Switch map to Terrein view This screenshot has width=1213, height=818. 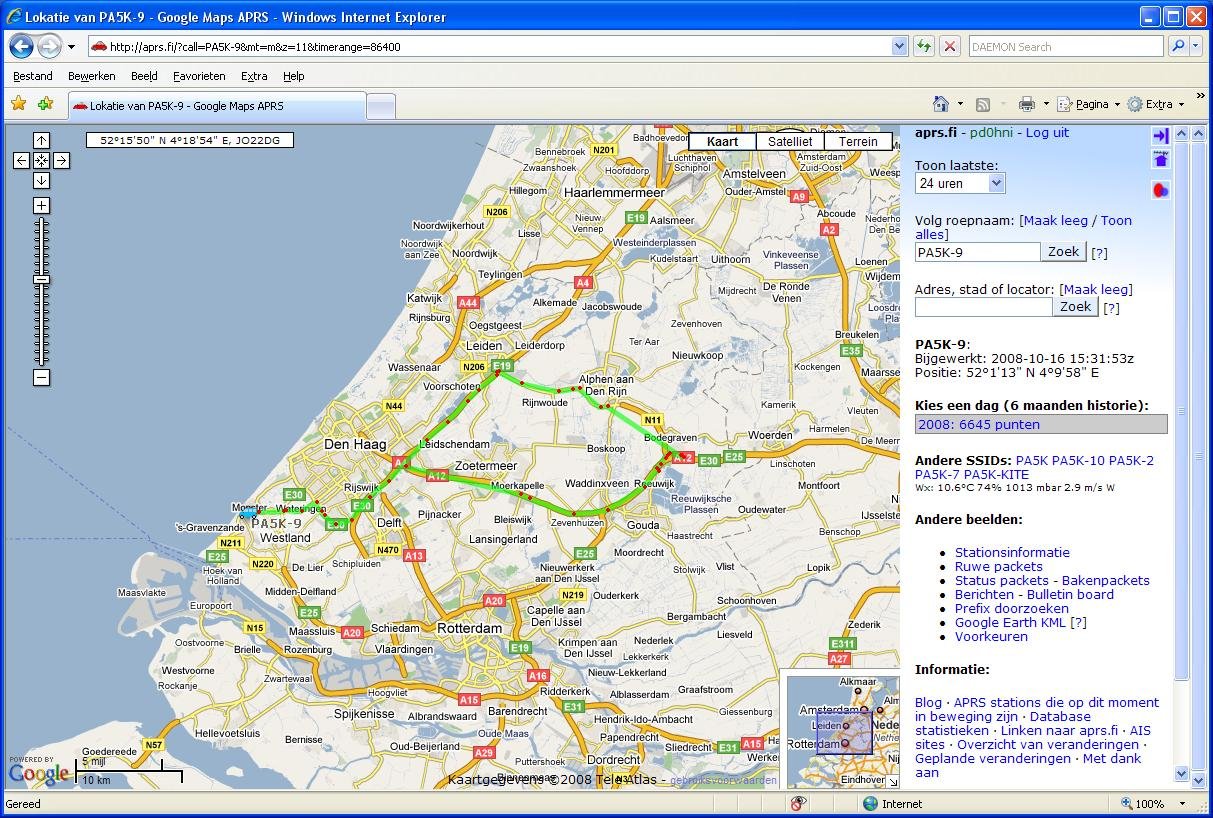click(858, 141)
